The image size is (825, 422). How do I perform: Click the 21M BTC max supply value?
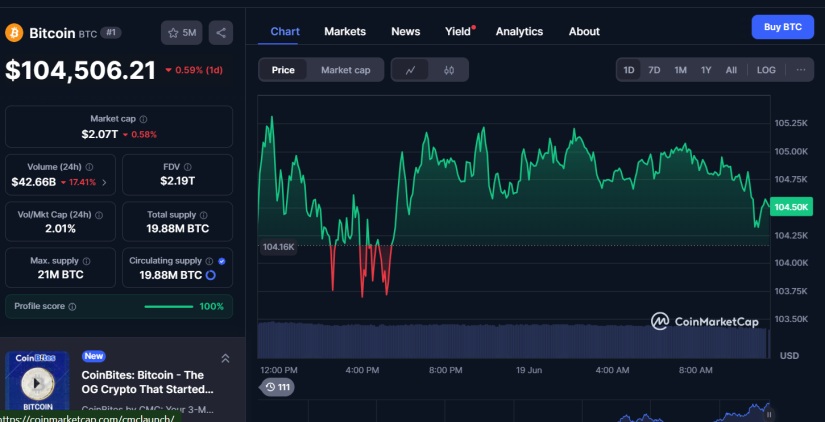(x=61, y=275)
